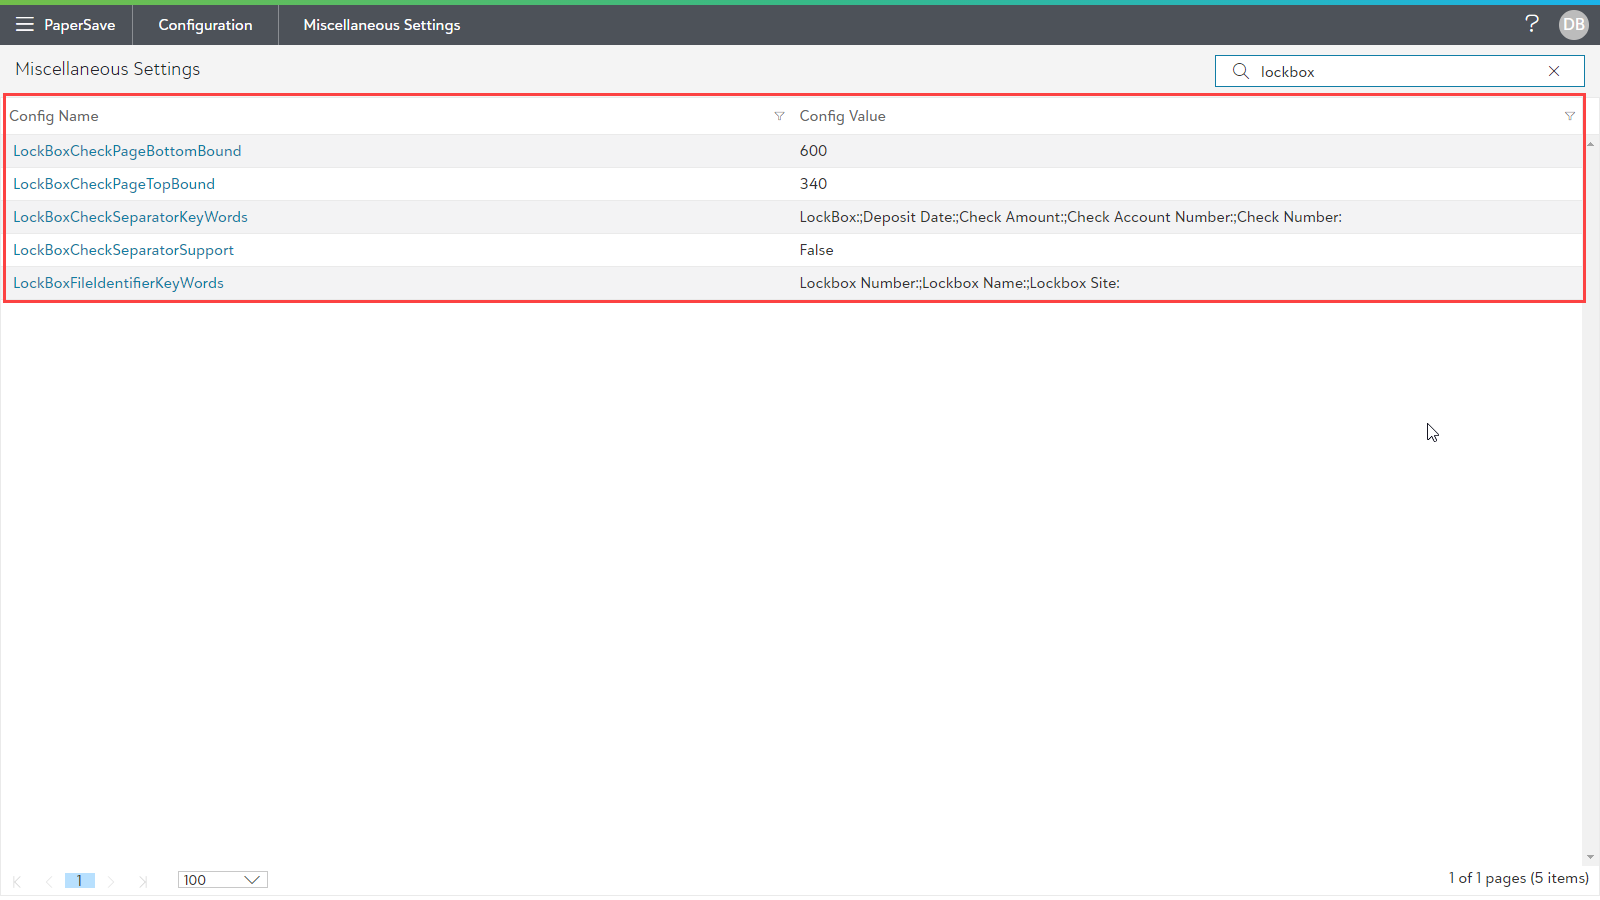Open LockBoxCheckSeparatorKeyWords setting
The image size is (1600, 900).
[130, 217]
